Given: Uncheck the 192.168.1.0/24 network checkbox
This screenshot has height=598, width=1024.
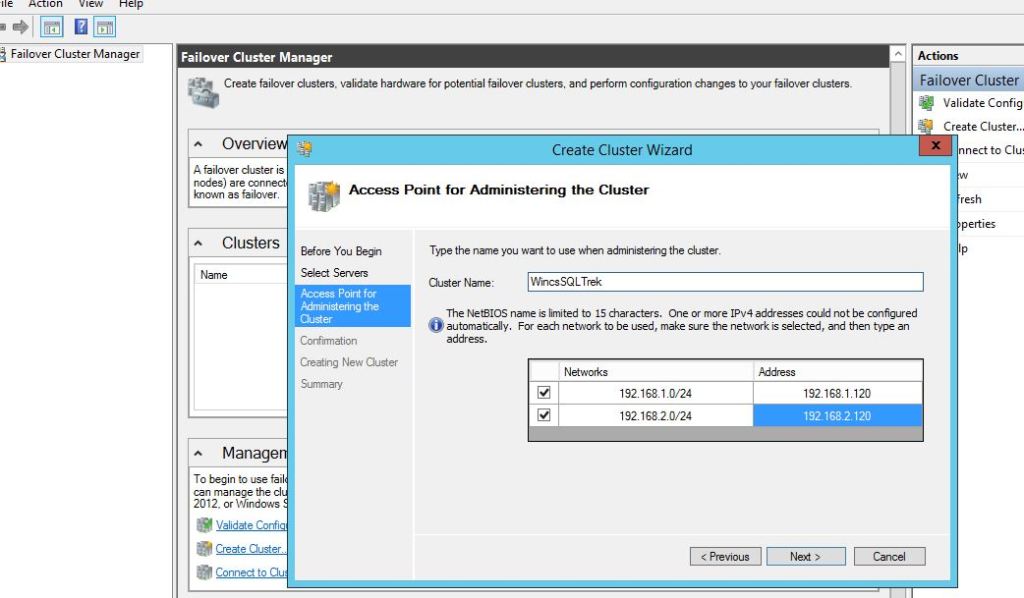Looking at the screenshot, I should (544, 393).
